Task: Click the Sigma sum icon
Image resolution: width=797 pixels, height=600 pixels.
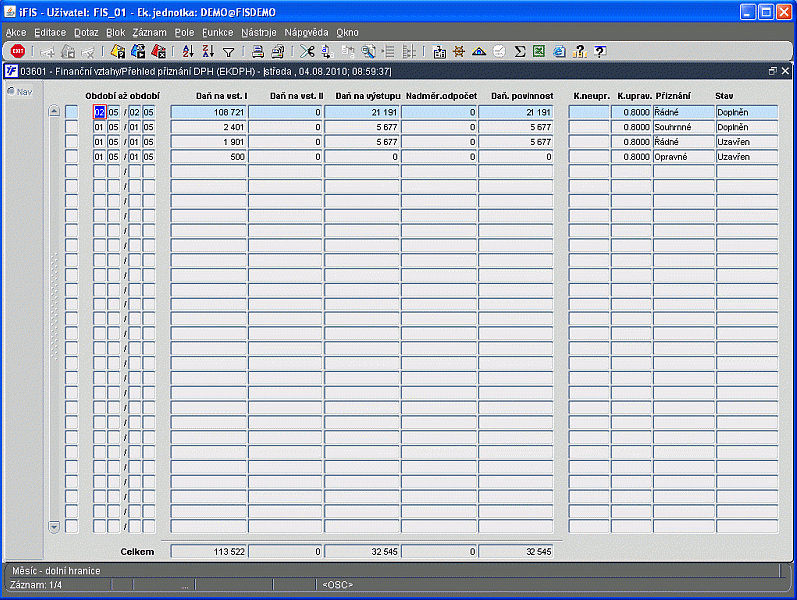Action: click(519, 51)
